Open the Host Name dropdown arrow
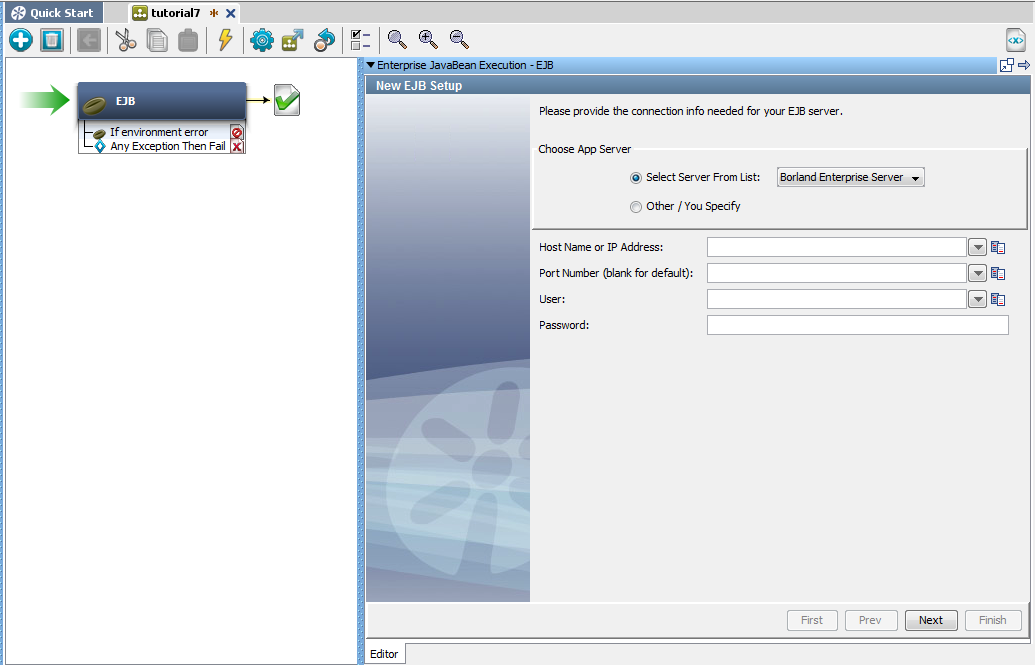Viewport: 1035px width, 665px height. 977,246
